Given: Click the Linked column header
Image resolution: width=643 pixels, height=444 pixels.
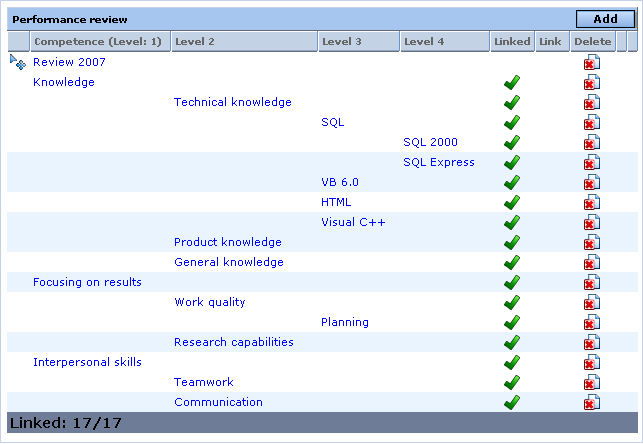Looking at the screenshot, I should pyautogui.click(x=512, y=41).
